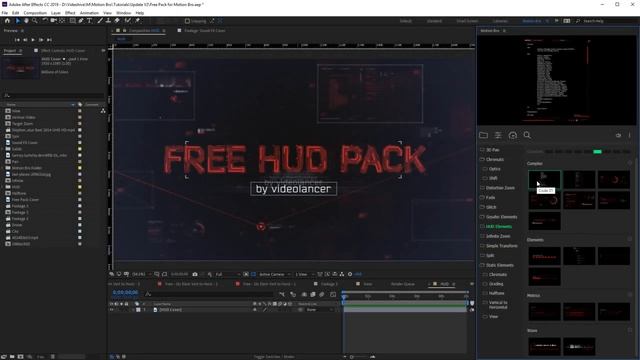
Task: Toggle Frame Blending timeline switch
Action: tap(313, 294)
